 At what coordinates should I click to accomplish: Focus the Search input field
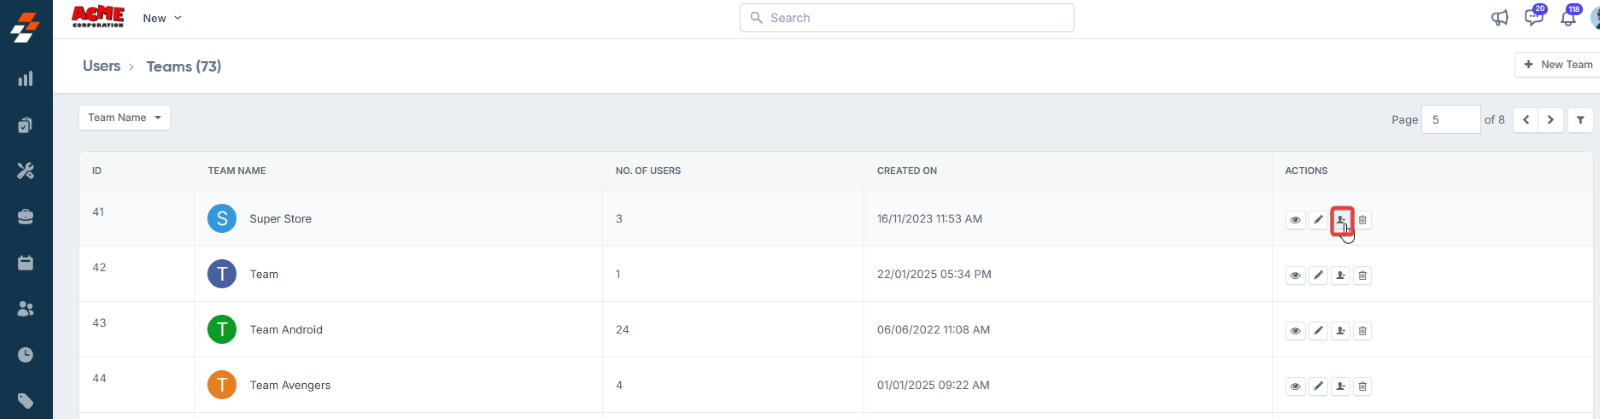click(x=907, y=18)
